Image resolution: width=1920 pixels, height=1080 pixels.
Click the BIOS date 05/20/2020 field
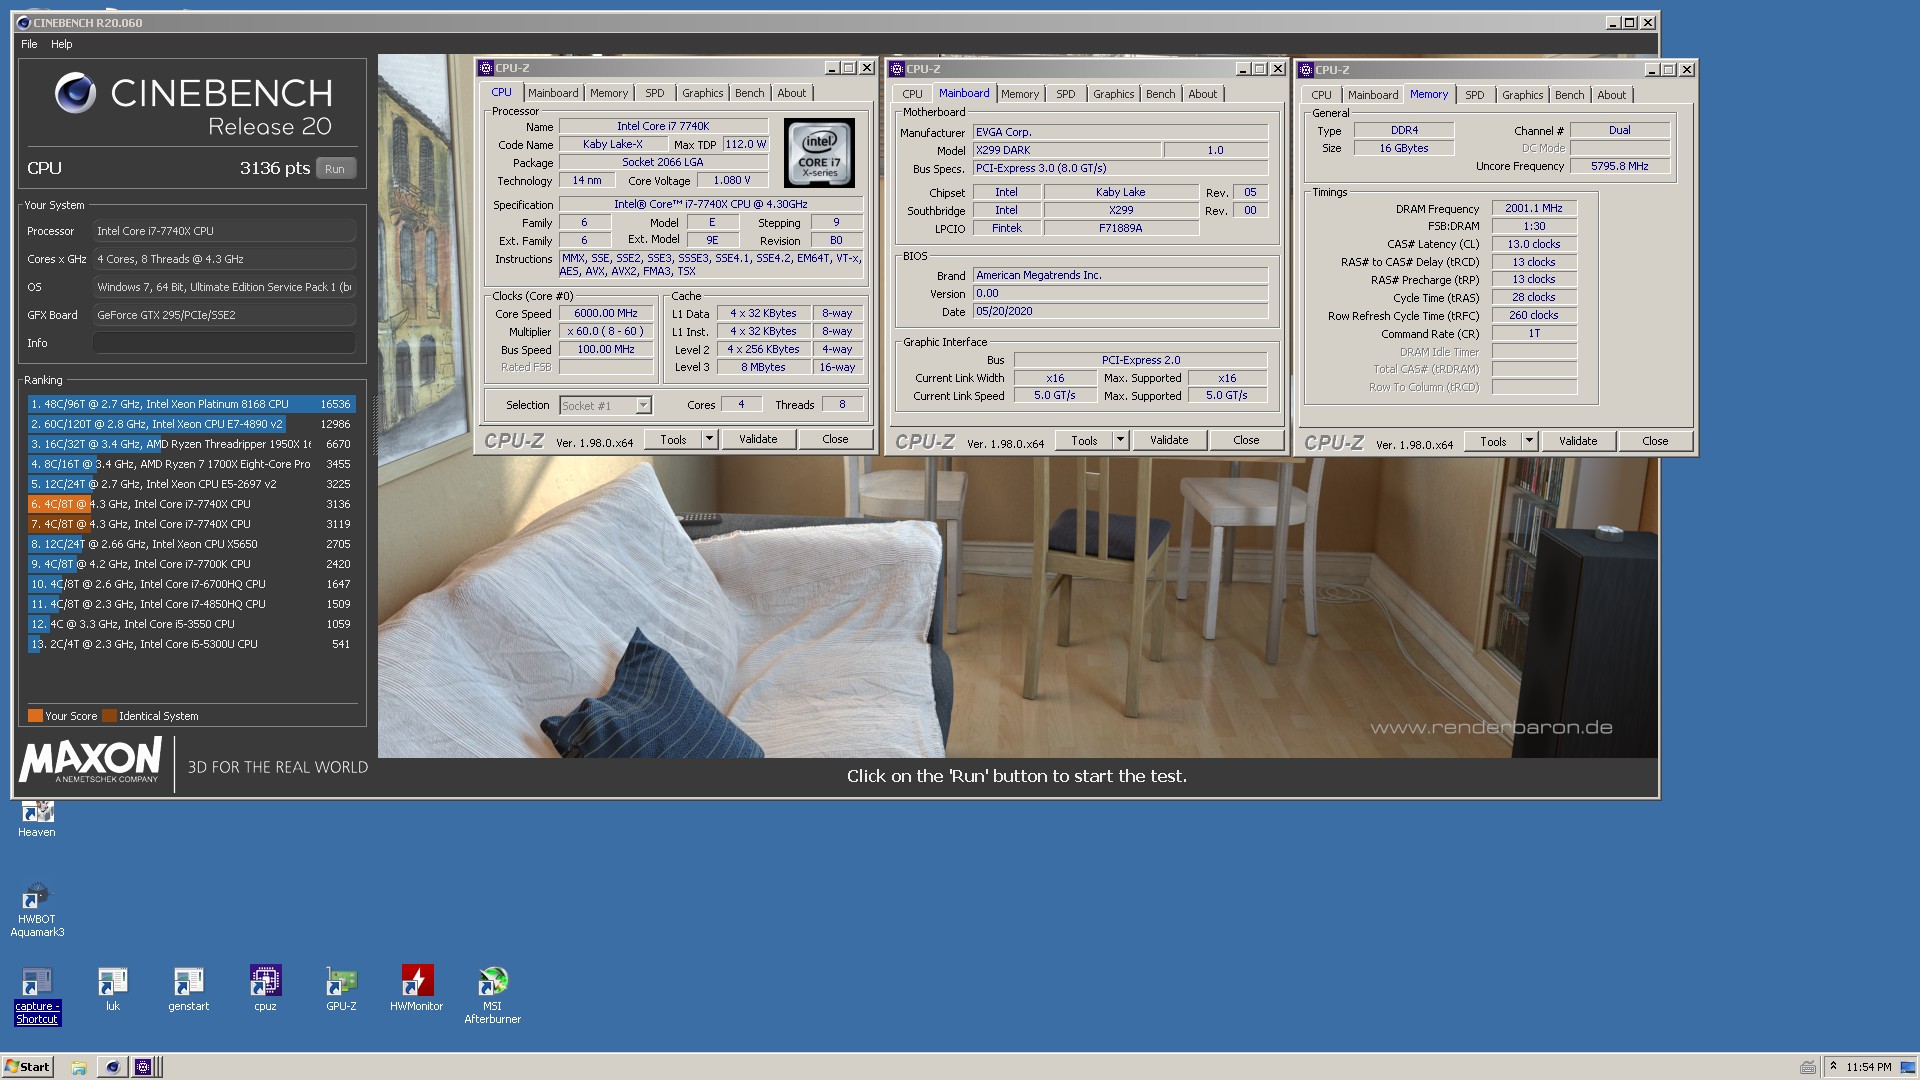coord(1120,311)
